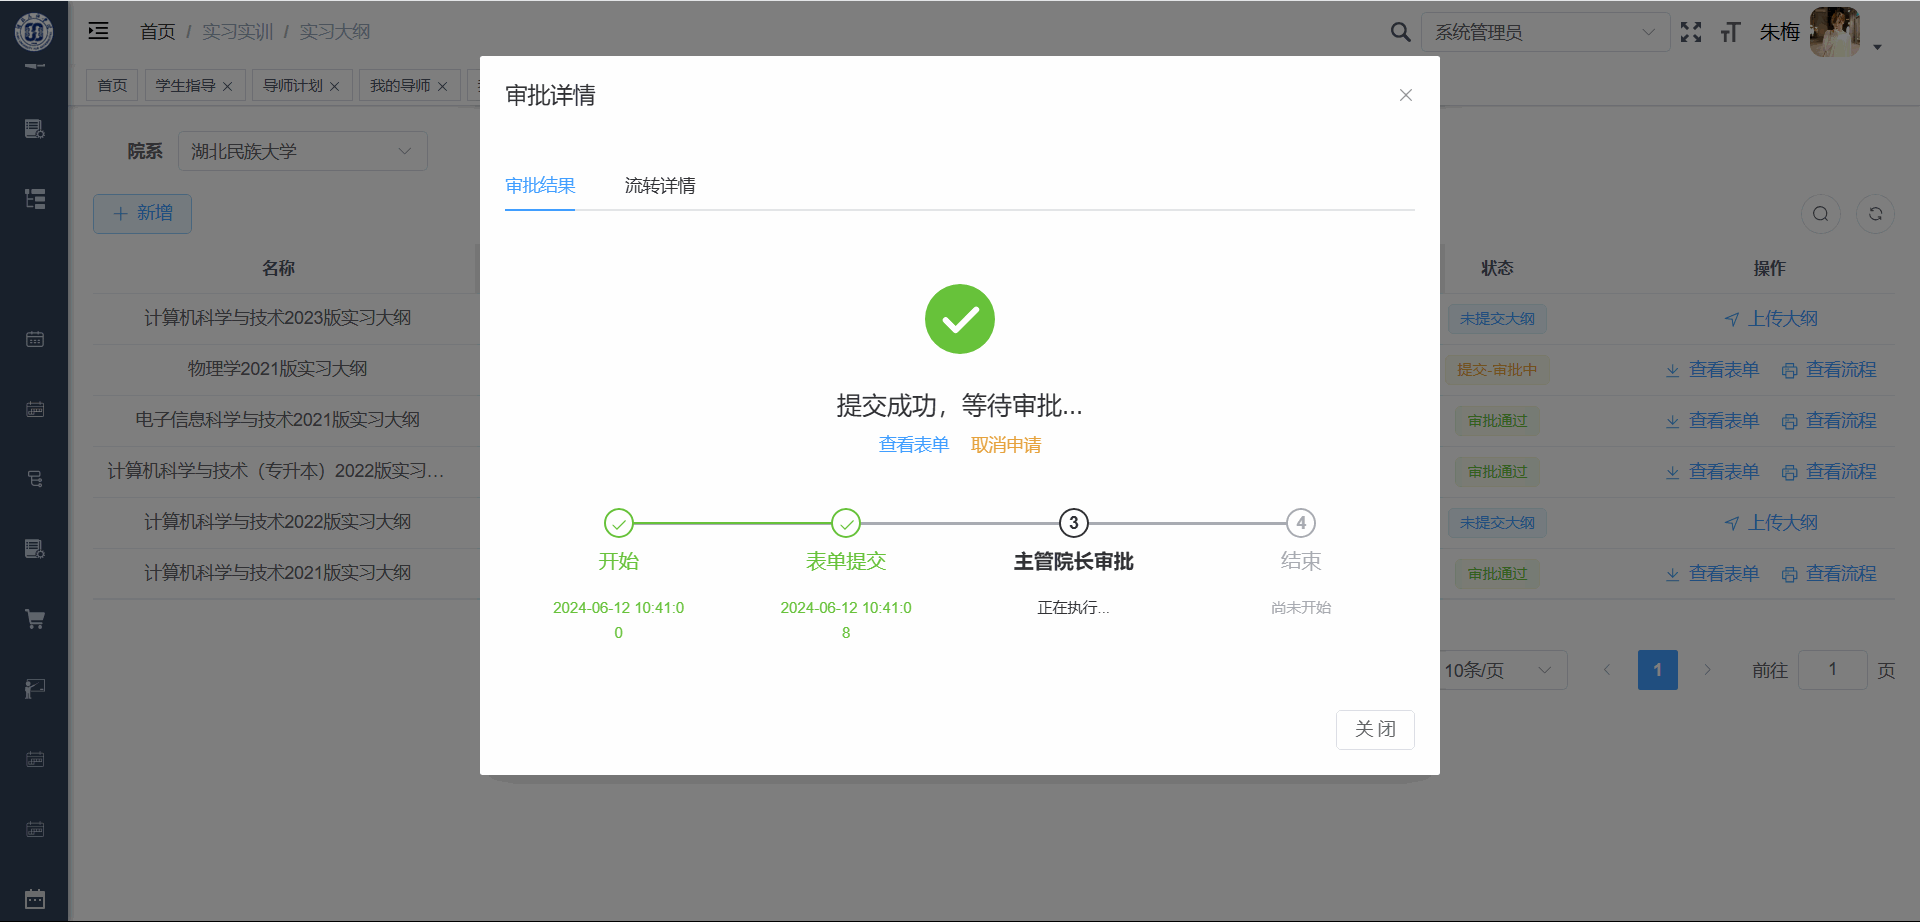The height and width of the screenshot is (922, 1920).
Task: Click the sidebar collapse hamburger icon
Action: (98, 31)
